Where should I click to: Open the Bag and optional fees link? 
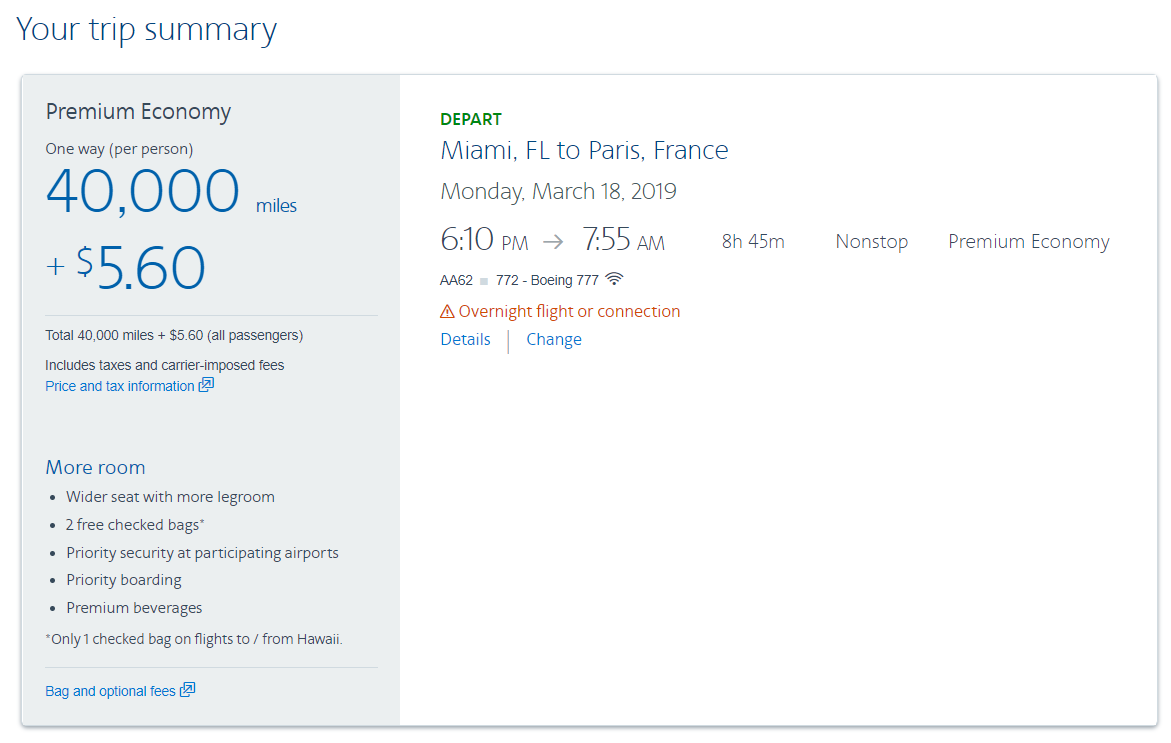coord(110,691)
